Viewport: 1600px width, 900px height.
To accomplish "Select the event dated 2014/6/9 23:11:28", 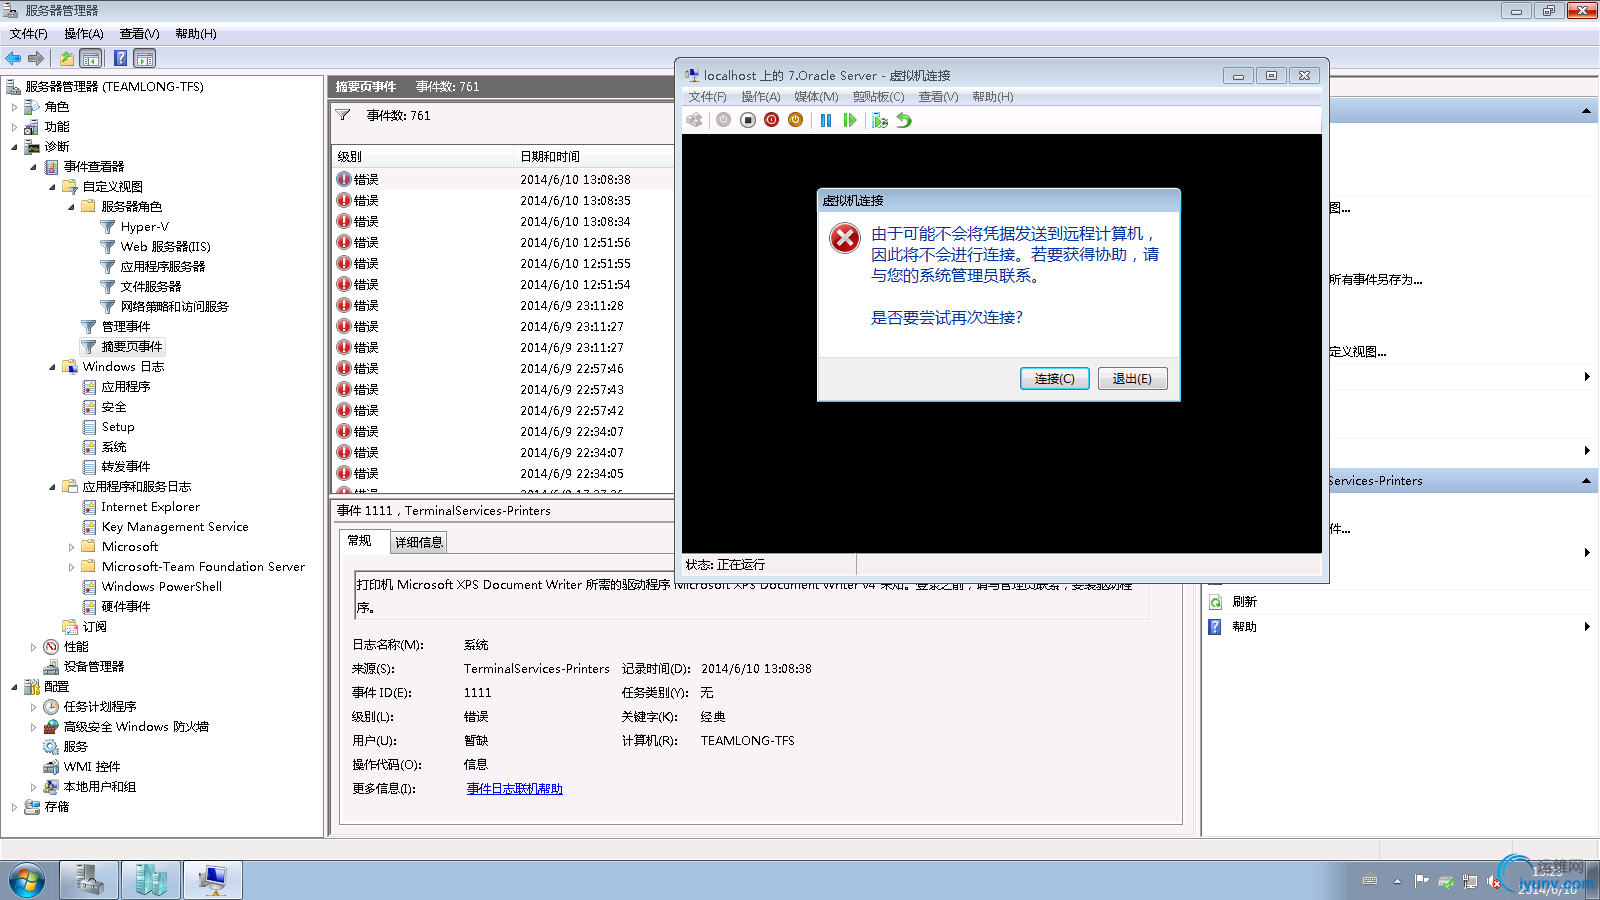I will point(504,306).
